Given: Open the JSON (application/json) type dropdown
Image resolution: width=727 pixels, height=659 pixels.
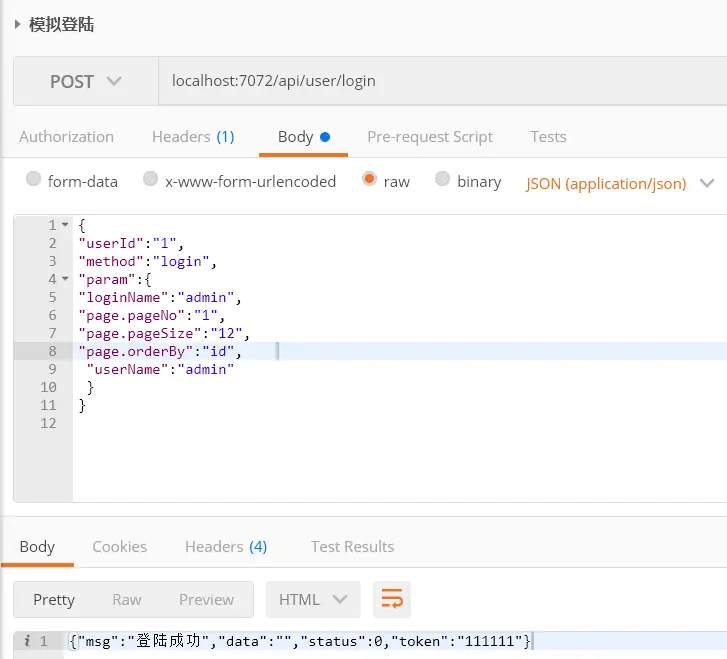Looking at the screenshot, I should 619,184.
